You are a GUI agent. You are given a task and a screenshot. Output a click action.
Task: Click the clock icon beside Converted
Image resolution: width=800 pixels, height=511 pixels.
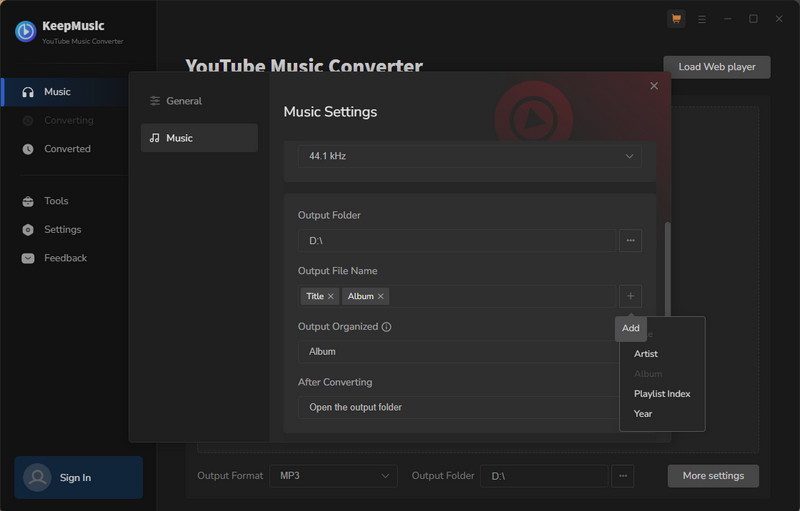(28, 149)
